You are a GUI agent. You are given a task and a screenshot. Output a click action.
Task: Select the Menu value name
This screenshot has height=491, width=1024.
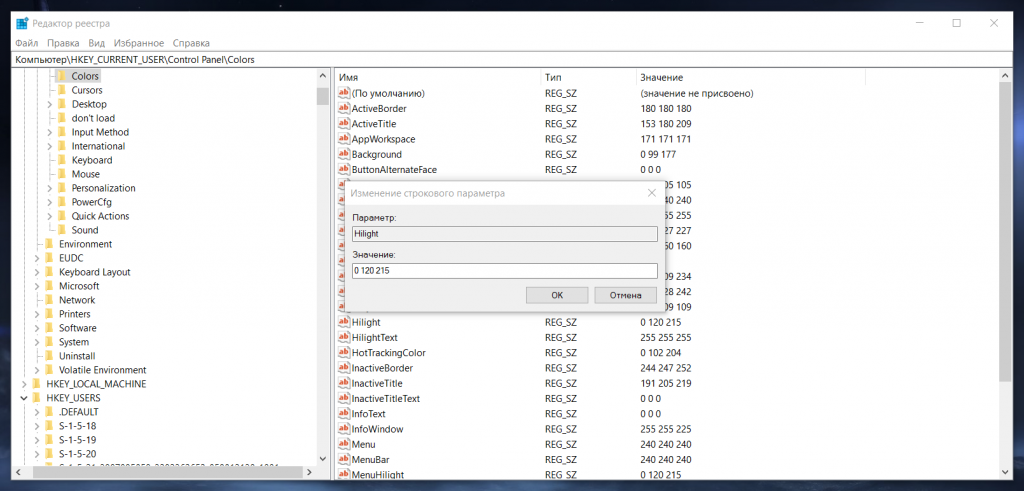point(363,444)
